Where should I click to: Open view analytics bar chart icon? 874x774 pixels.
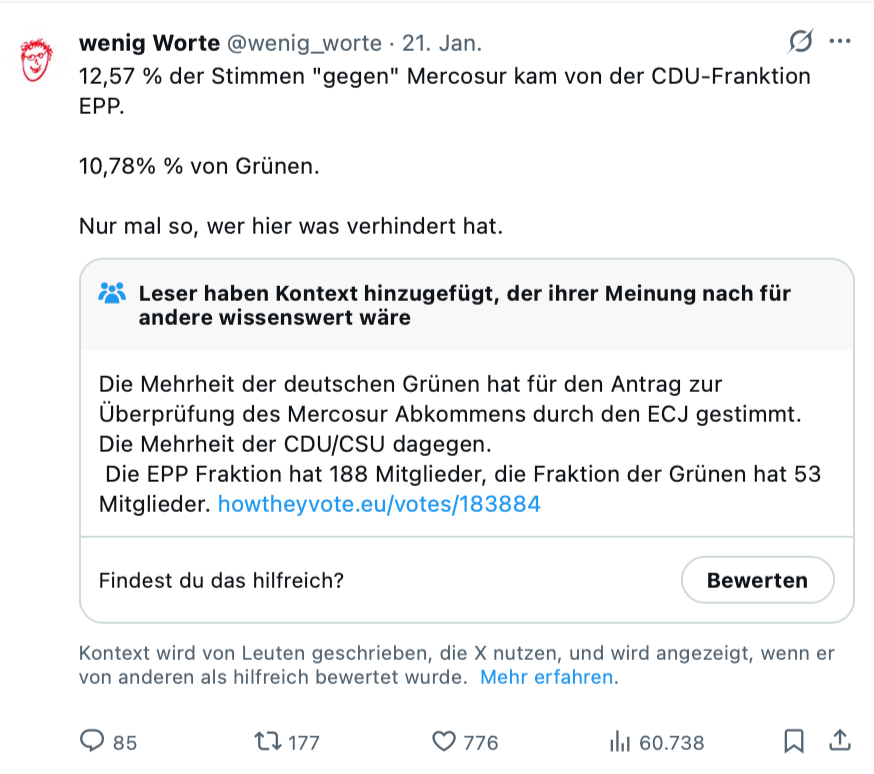(619, 741)
